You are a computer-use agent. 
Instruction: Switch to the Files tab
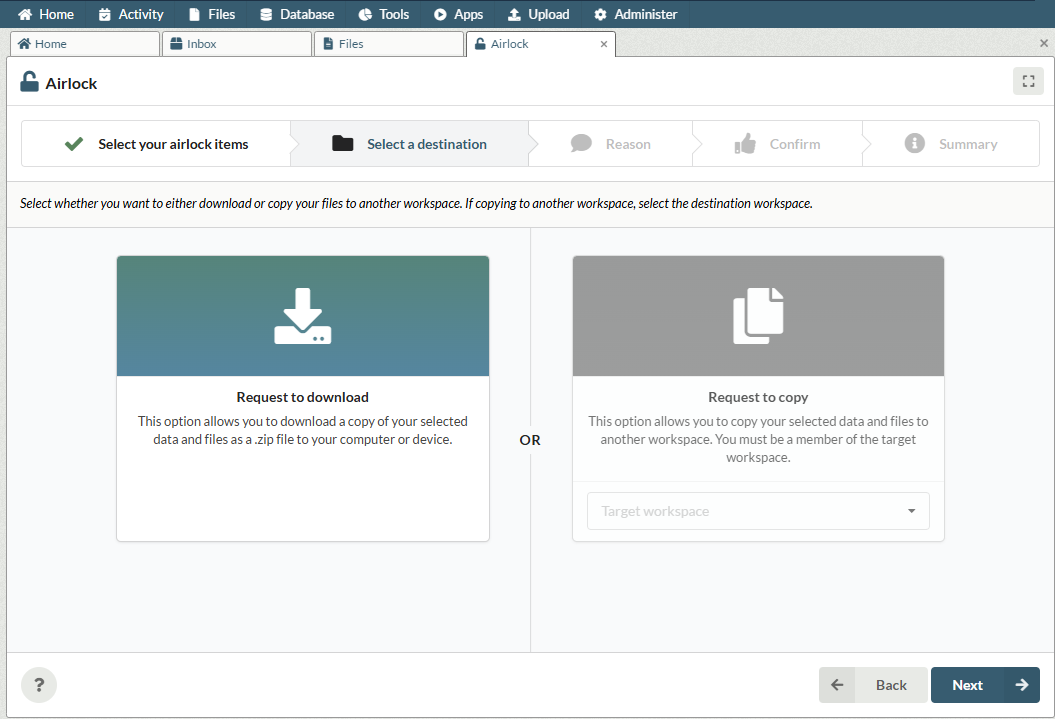pyautogui.click(x=388, y=44)
